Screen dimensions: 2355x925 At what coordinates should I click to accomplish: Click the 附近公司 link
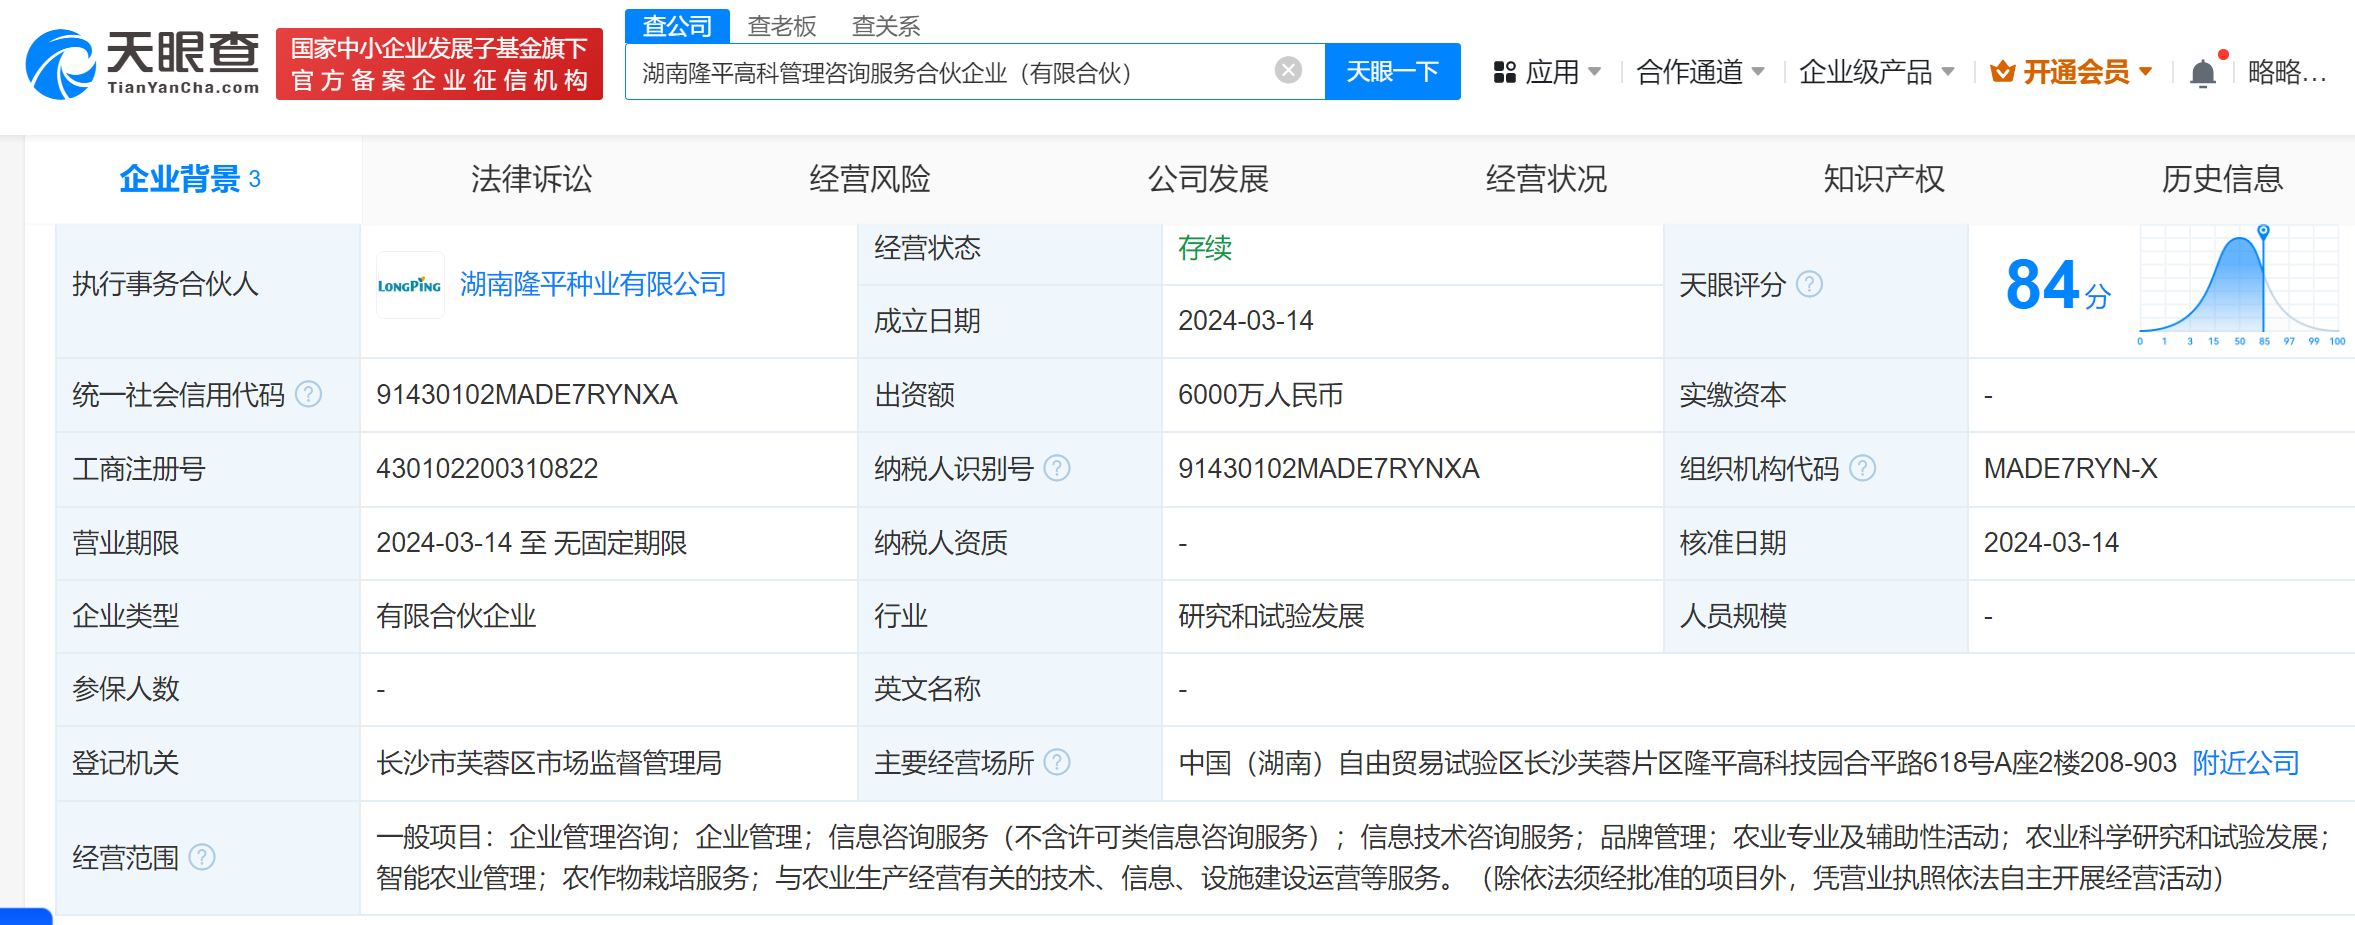tap(2245, 763)
